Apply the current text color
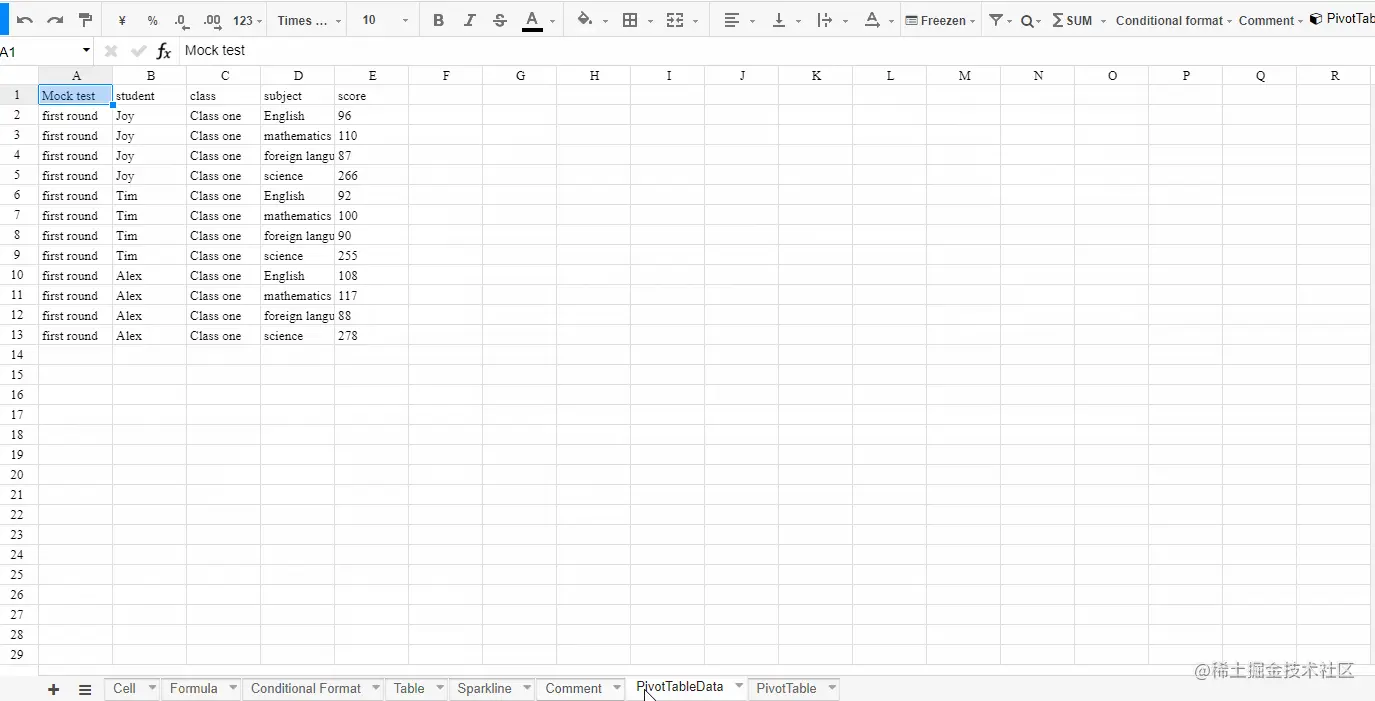Viewport: 1375px width, 701px height. (532, 20)
